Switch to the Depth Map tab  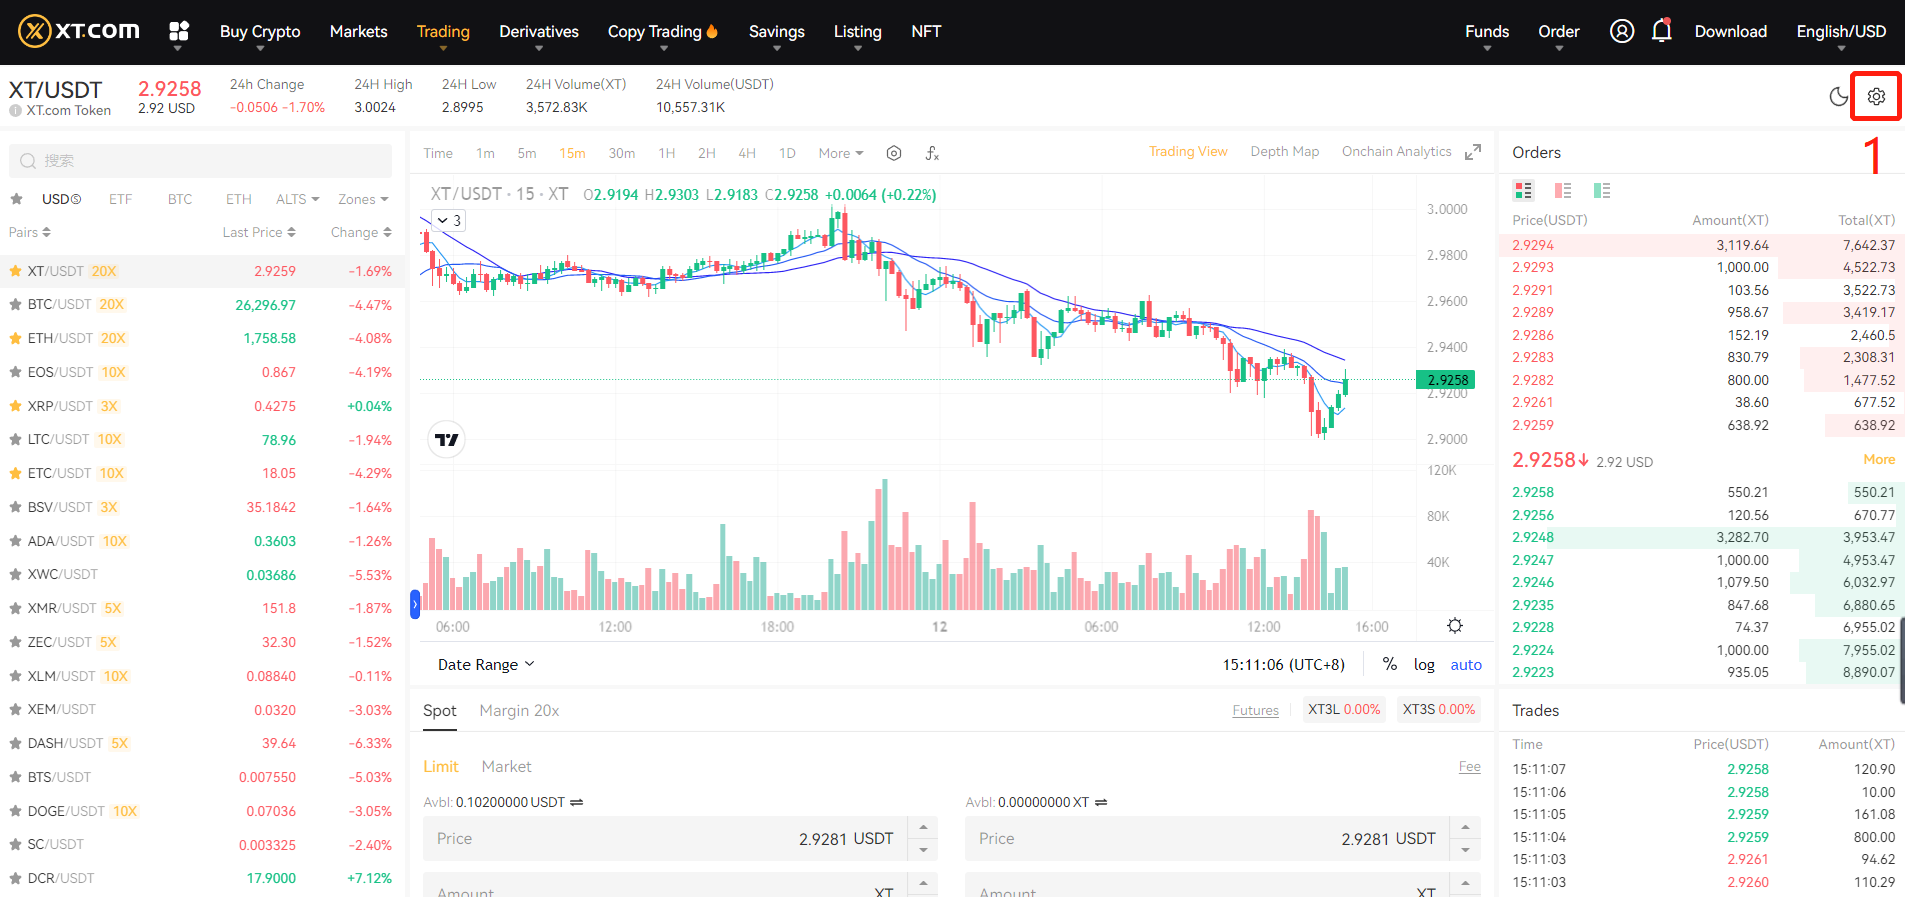1285,151
